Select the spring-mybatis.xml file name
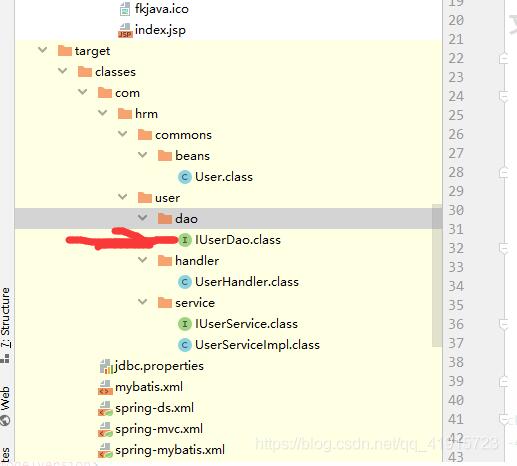The height and width of the screenshot is (466, 517). pyautogui.click(x=170, y=450)
